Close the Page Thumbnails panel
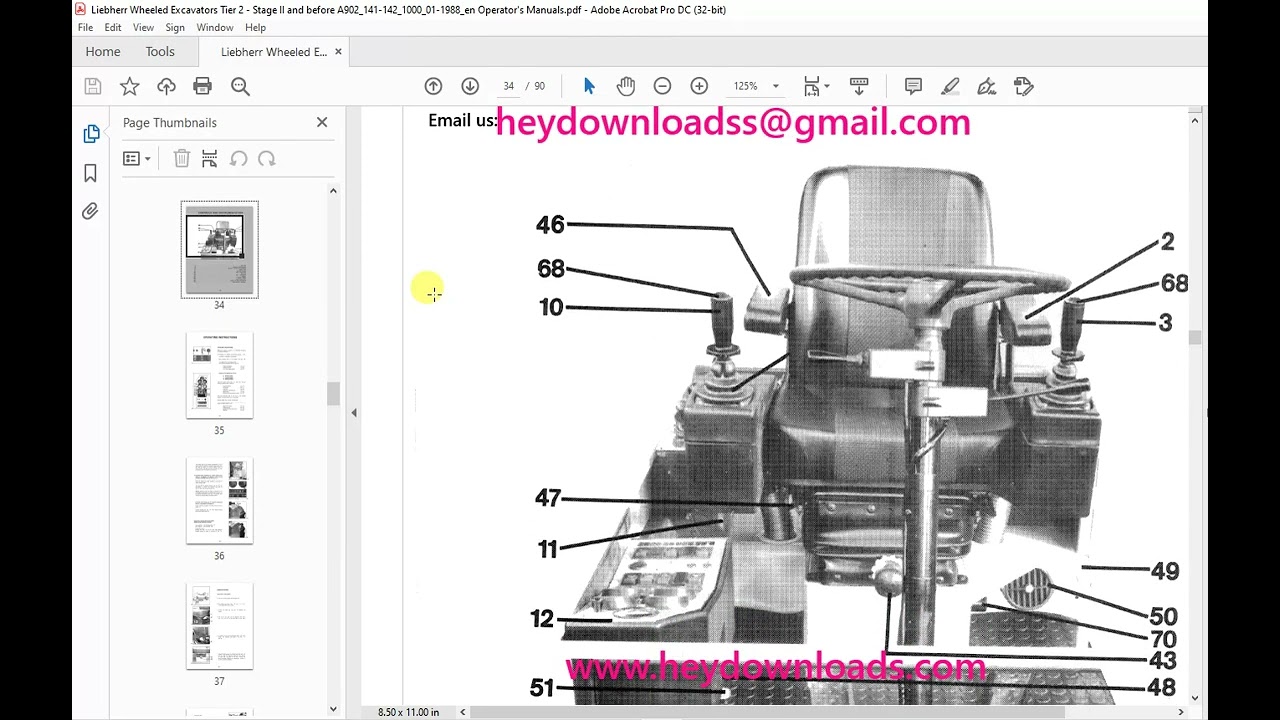1280x720 pixels. [x=322, y=122]
